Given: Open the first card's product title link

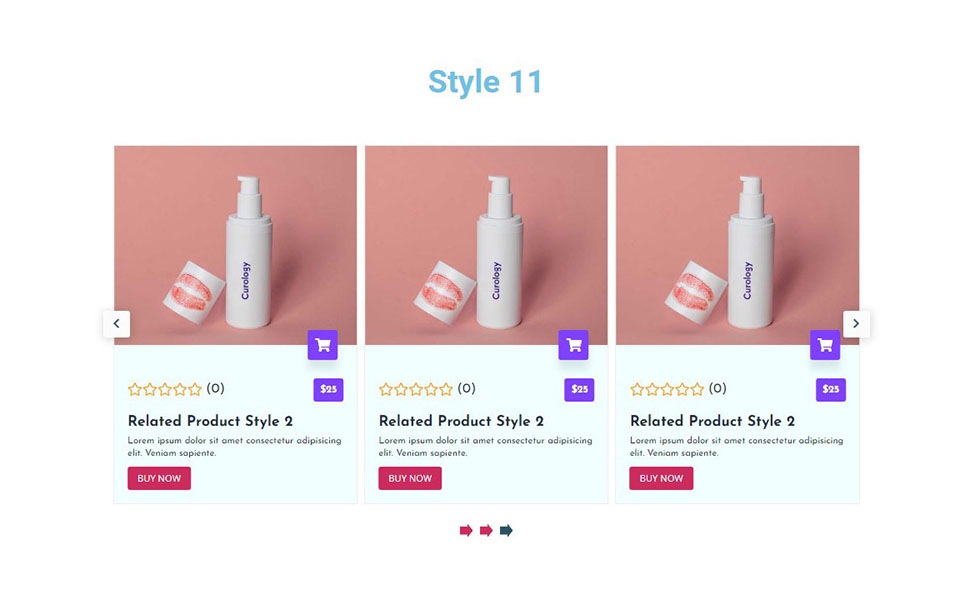Looking at the screenshot, I should pos(210,422).
